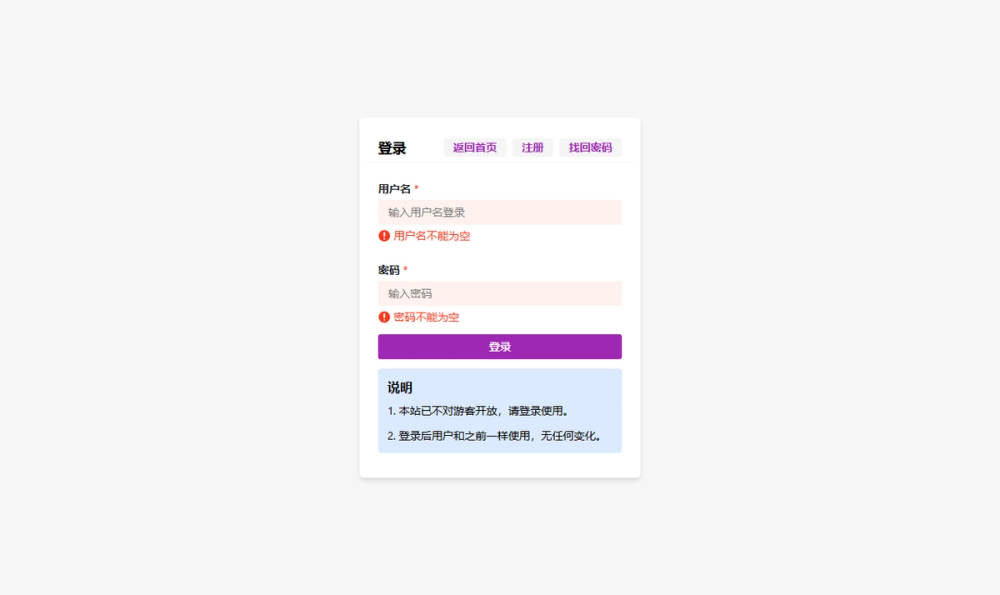The width and height of the screenshot is (1000, 595).
Task: Click the red required asterisk next to 密码
Action: [406, 268]
